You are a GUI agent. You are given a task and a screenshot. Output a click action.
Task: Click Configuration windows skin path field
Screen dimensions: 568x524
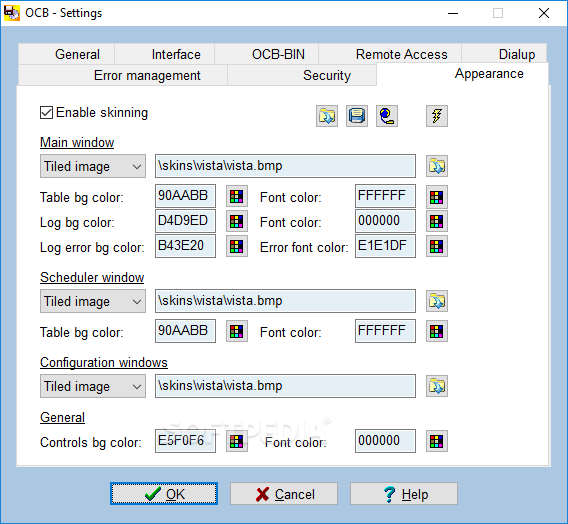[285, 386]
